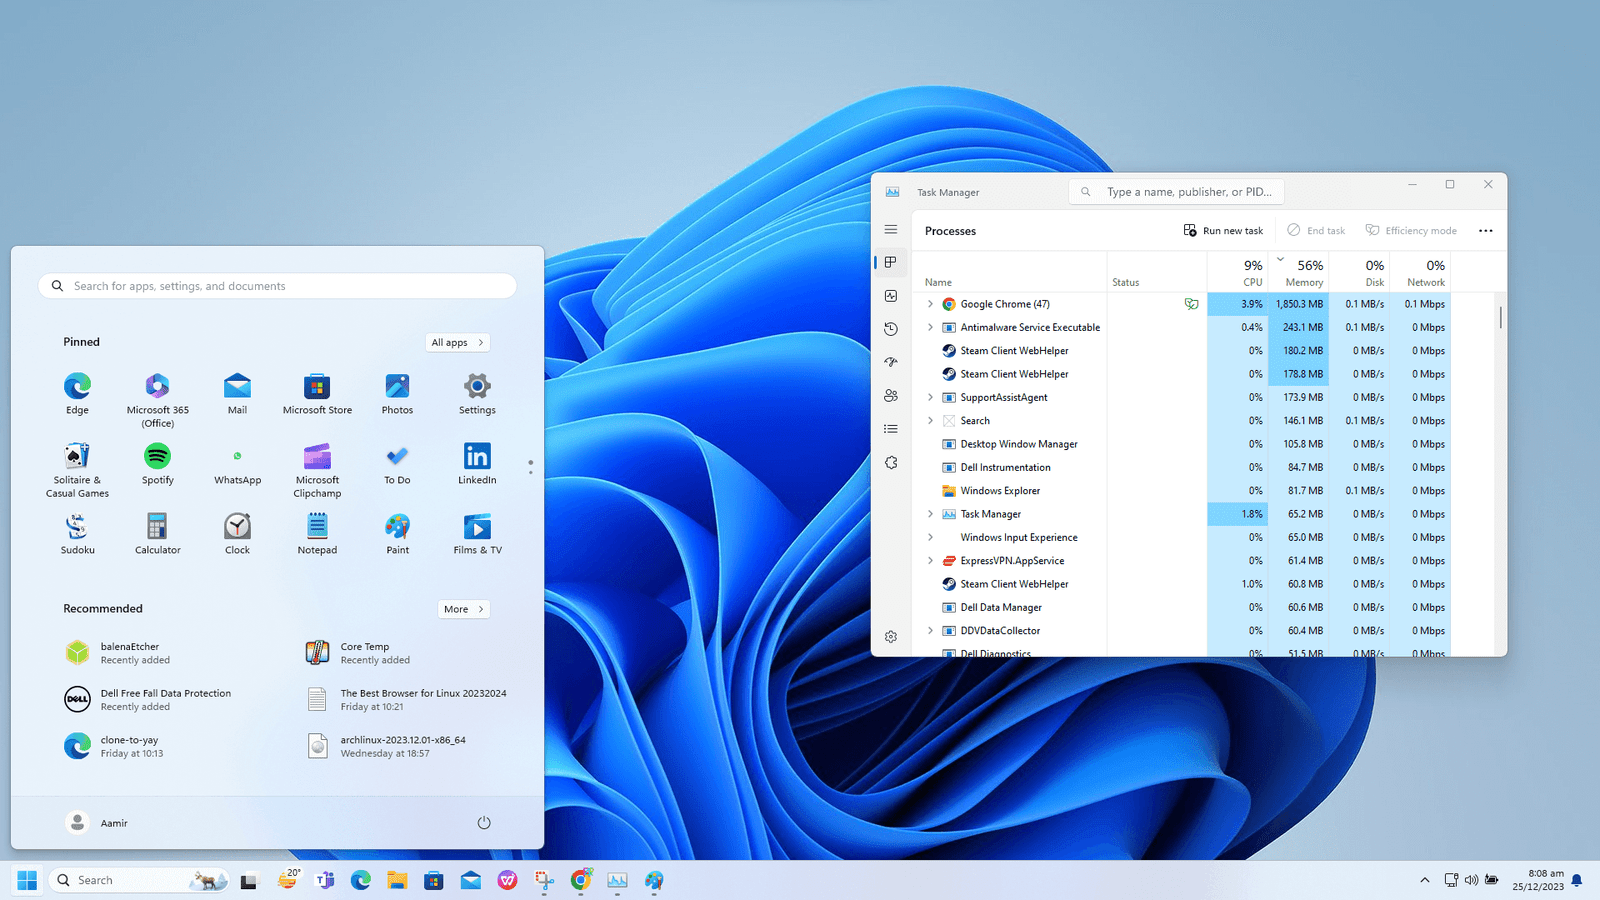Launch Sudoku from pinned apps
This screenshot has height=900, width=1600.
click(77, 534)
